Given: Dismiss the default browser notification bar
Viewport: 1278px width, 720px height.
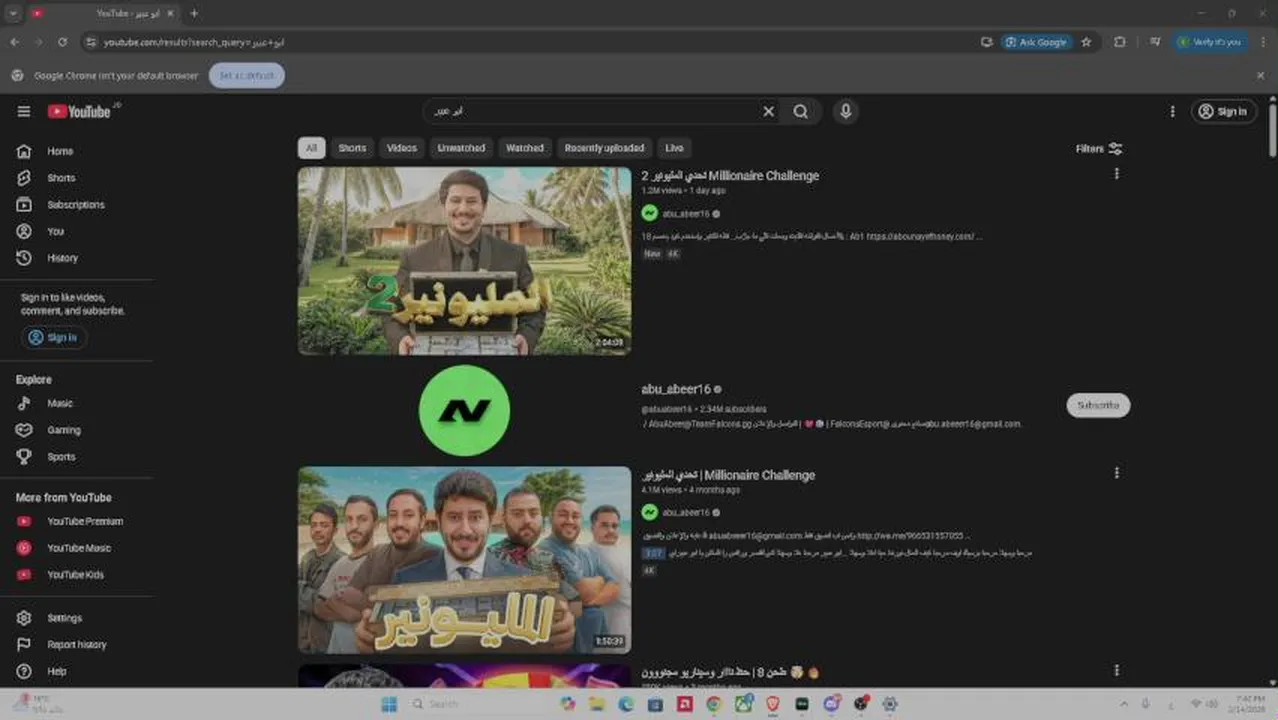Looking at the screenshot, I should click(1260, 75).
